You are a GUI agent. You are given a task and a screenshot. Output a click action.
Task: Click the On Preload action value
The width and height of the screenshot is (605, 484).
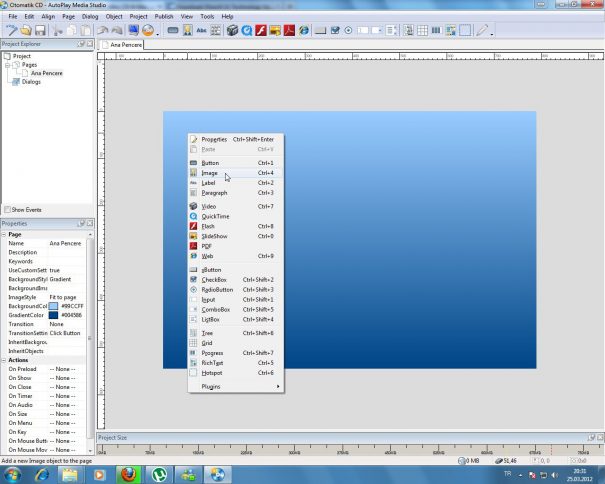(63, 369)
